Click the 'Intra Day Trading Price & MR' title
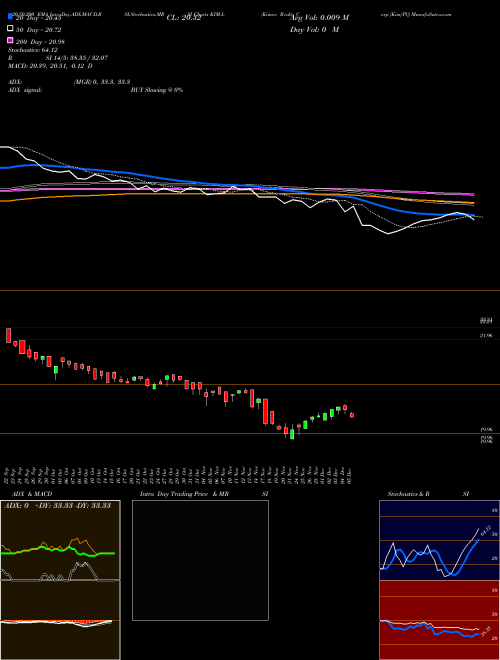The width and height of the screenshot is (500, 660). [184, 494]
